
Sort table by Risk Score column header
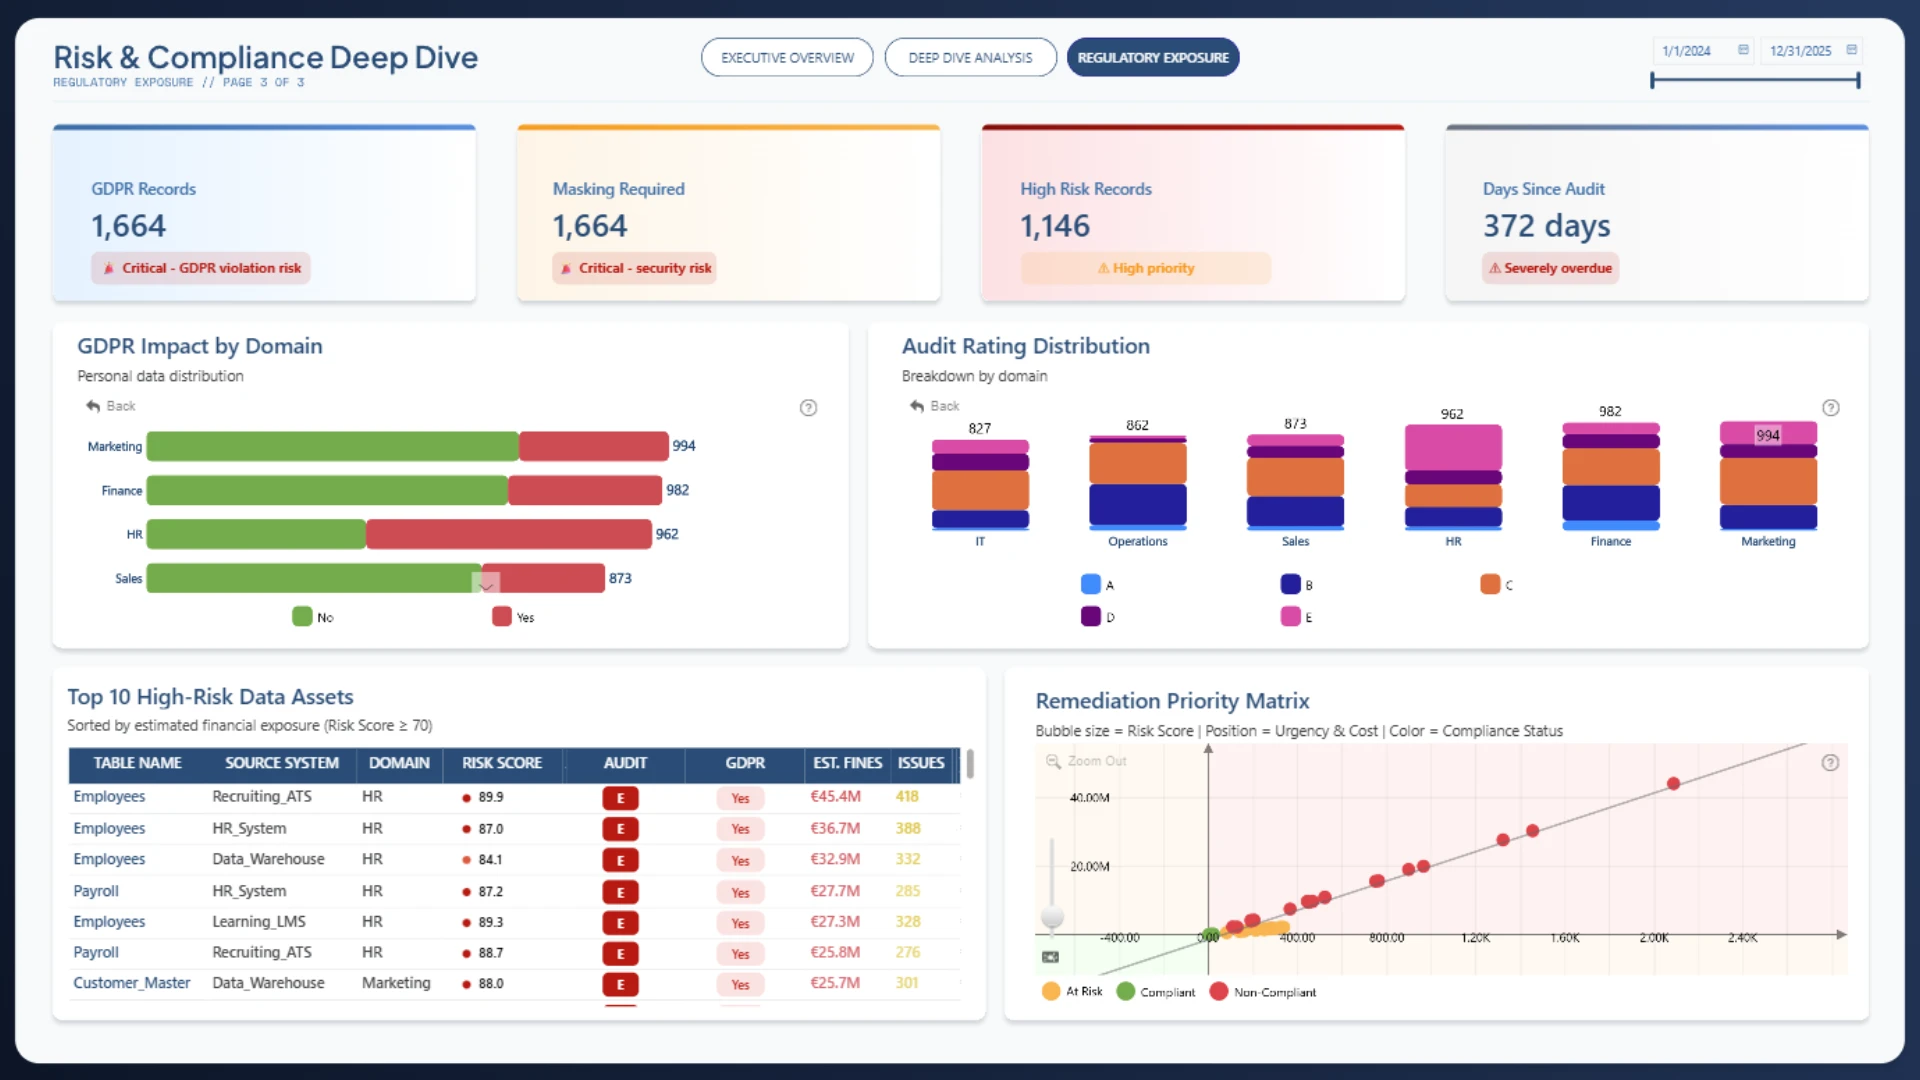click(x=502, y=763)
